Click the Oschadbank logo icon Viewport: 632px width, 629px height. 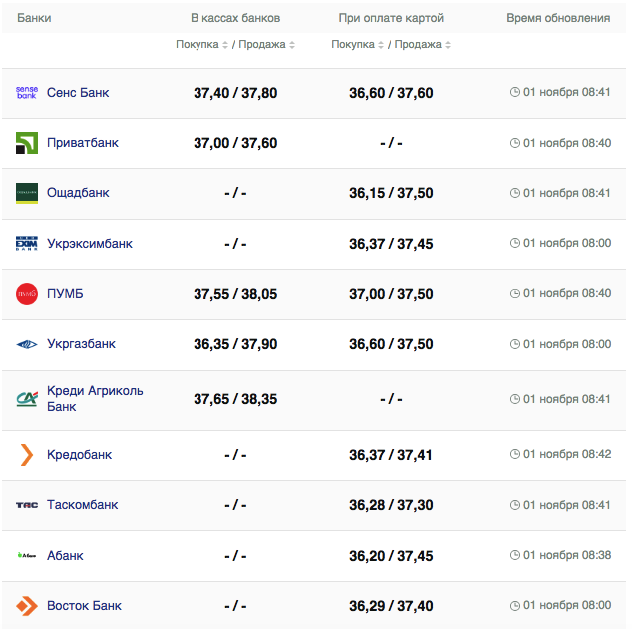tap(27, 193)
